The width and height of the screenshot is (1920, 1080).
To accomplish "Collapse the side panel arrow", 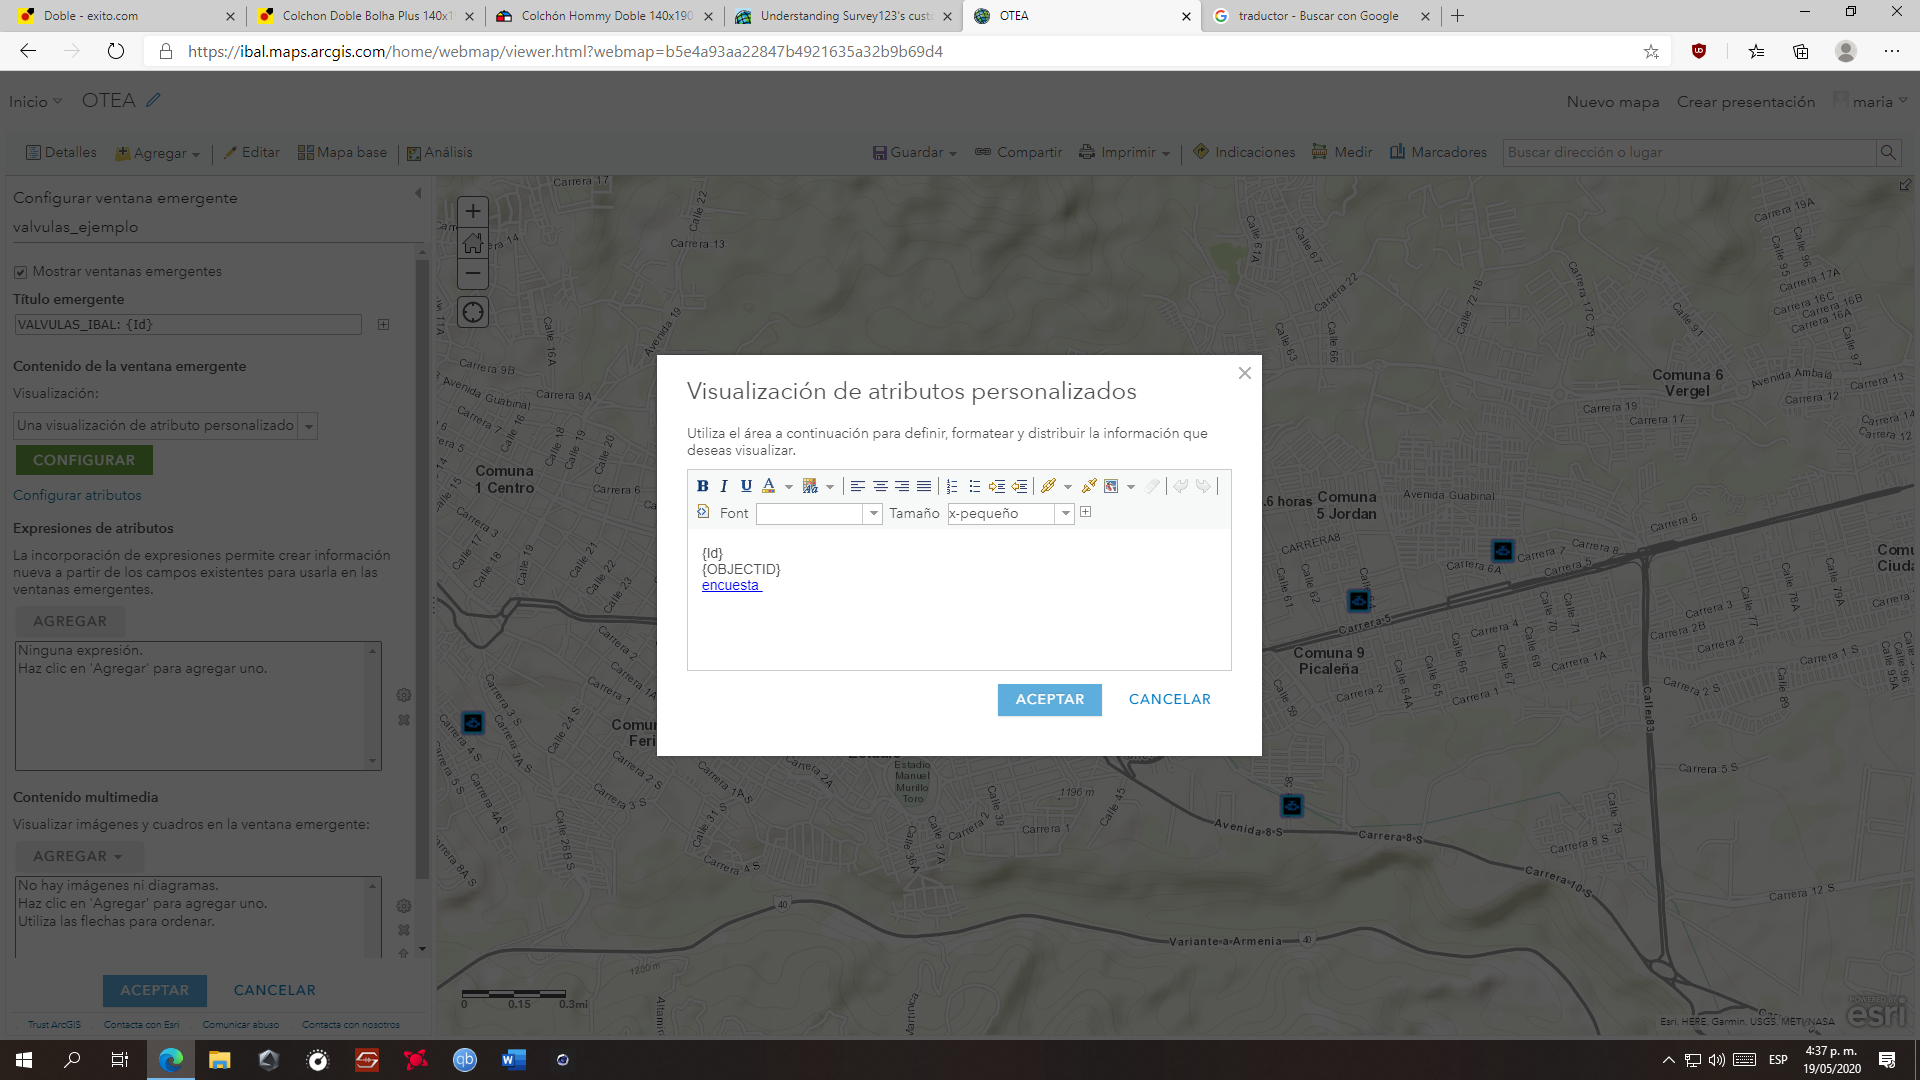I will [418, 194].
